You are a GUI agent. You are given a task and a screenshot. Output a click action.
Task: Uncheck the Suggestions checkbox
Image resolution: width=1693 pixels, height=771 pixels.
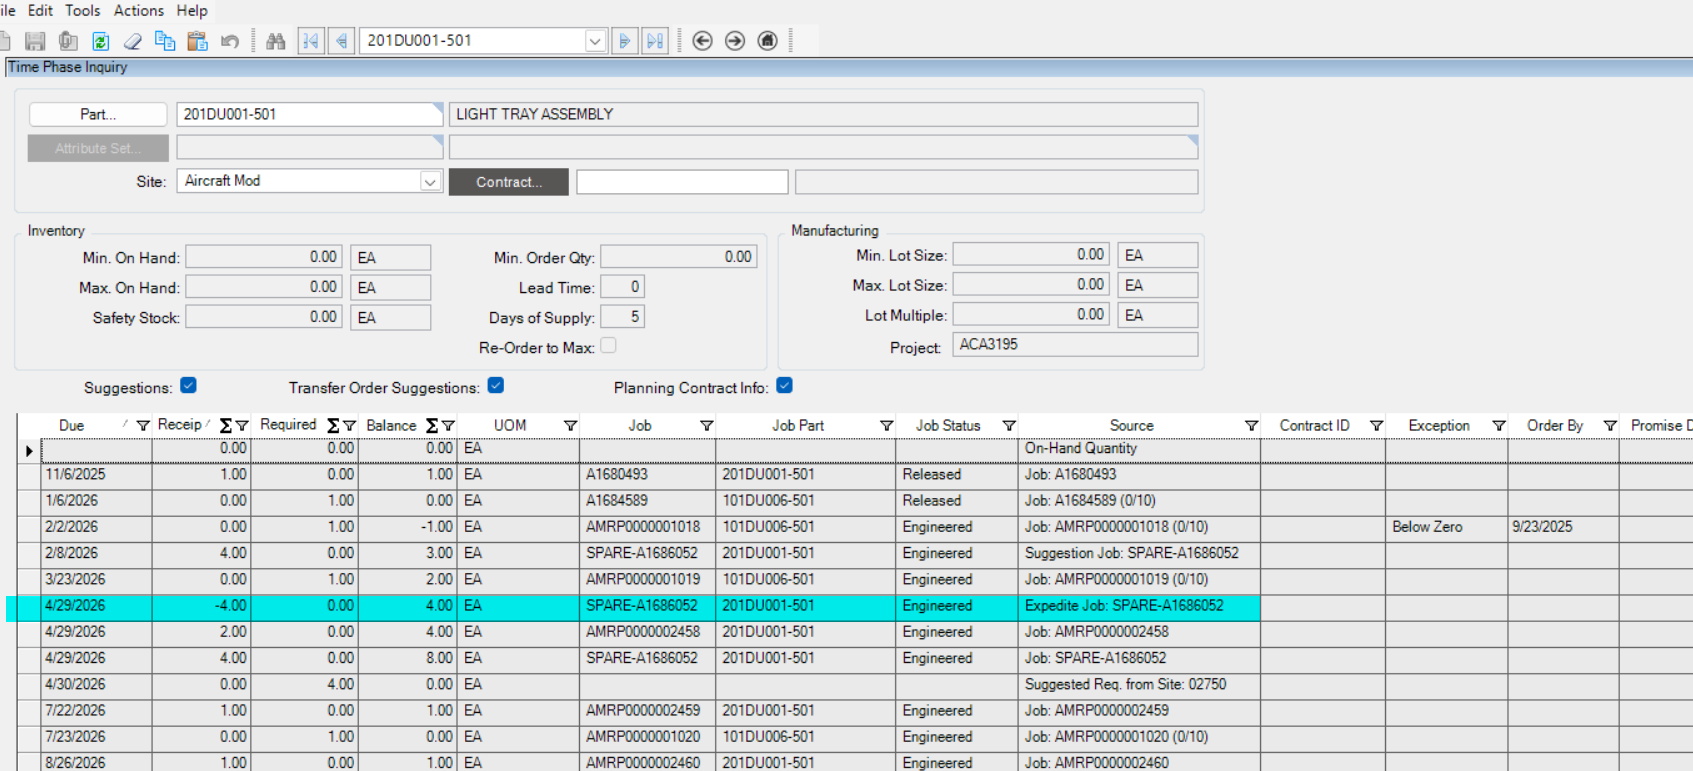[189, 386]
